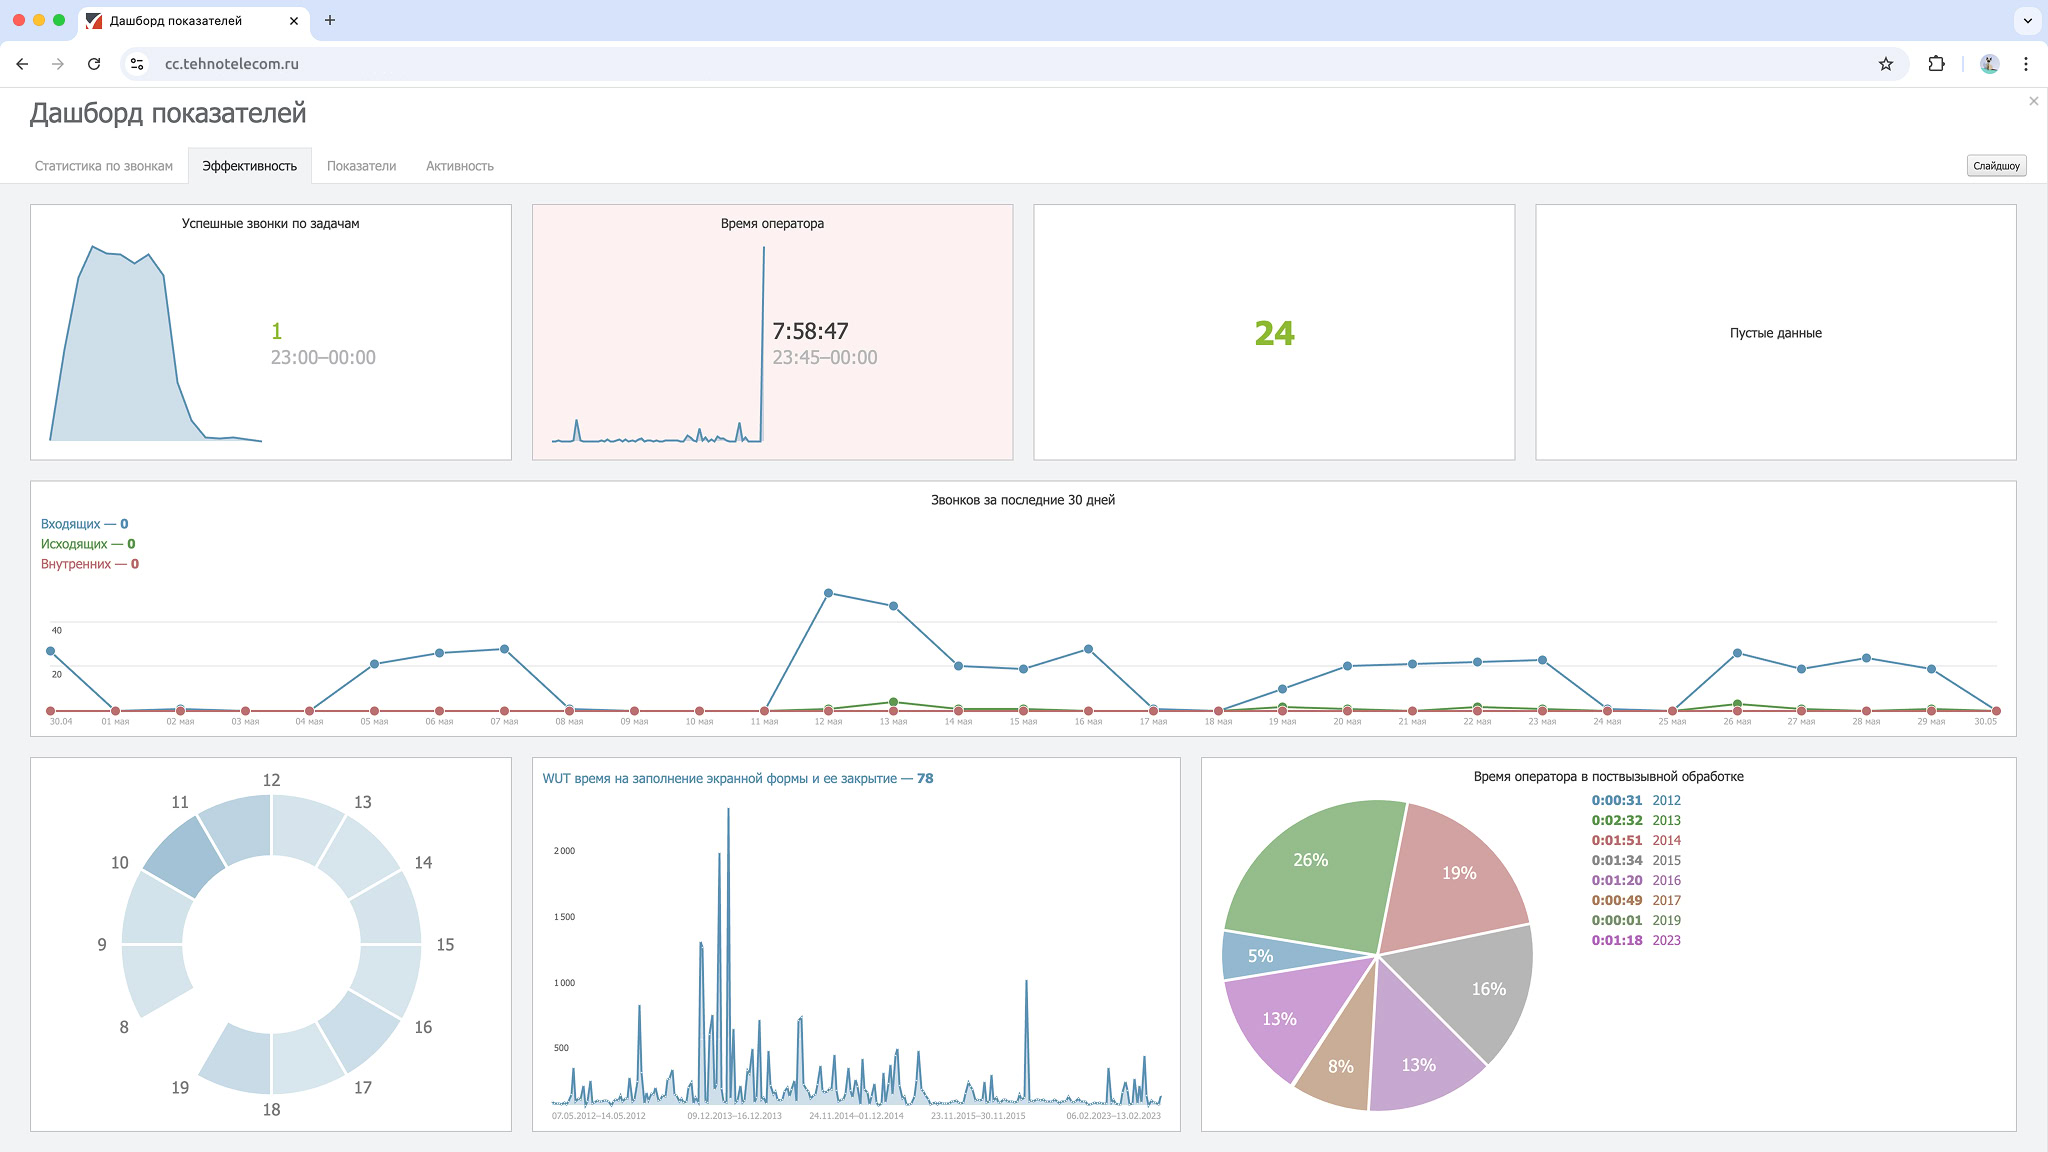2048x1152 pixels.
Task: Click the page reload icon
Action: point(94,64)
